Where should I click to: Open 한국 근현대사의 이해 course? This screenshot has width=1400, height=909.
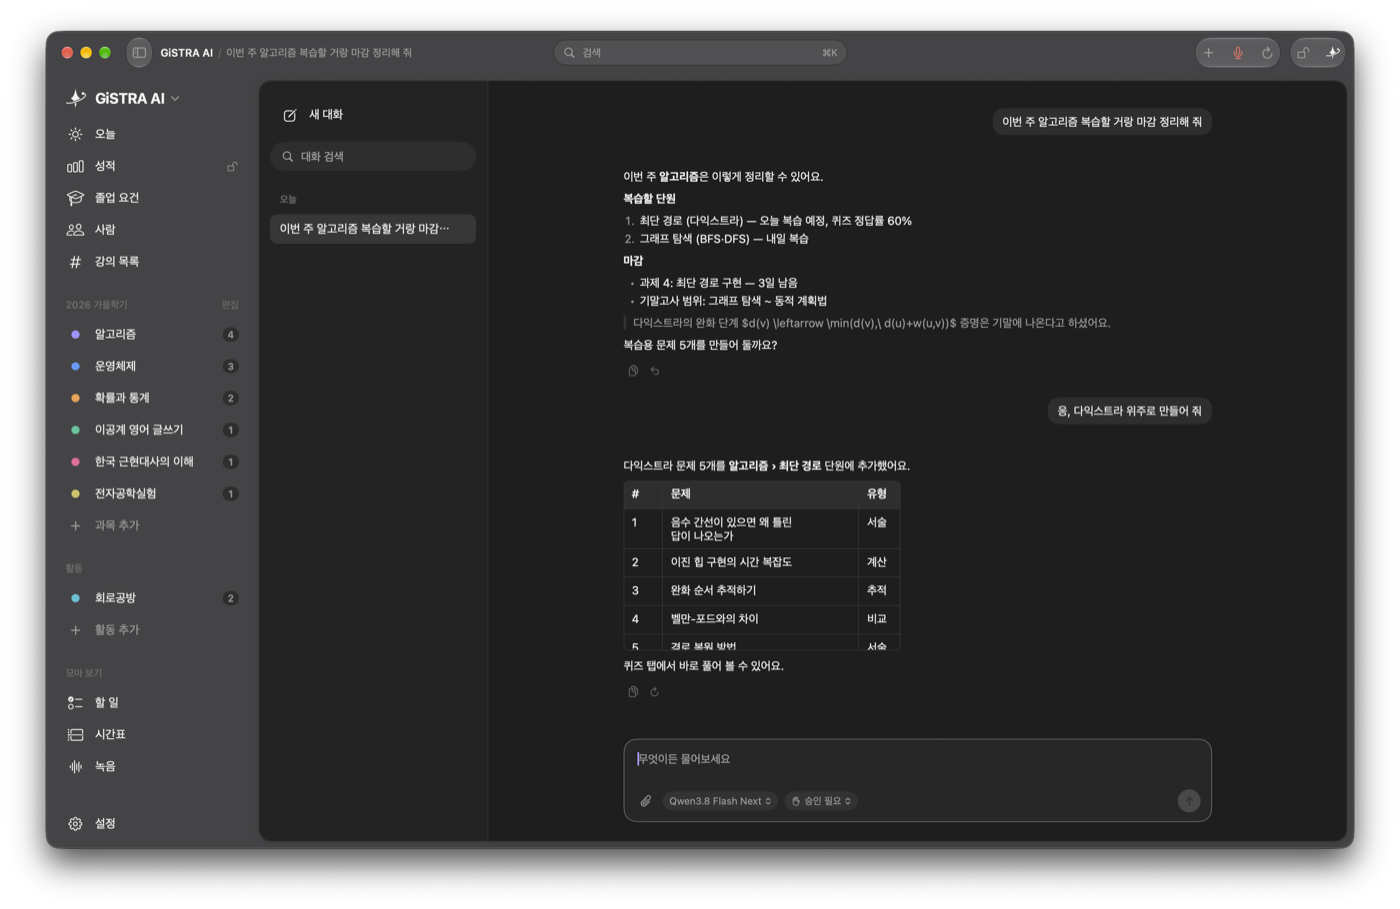click(x=152, y=462)
